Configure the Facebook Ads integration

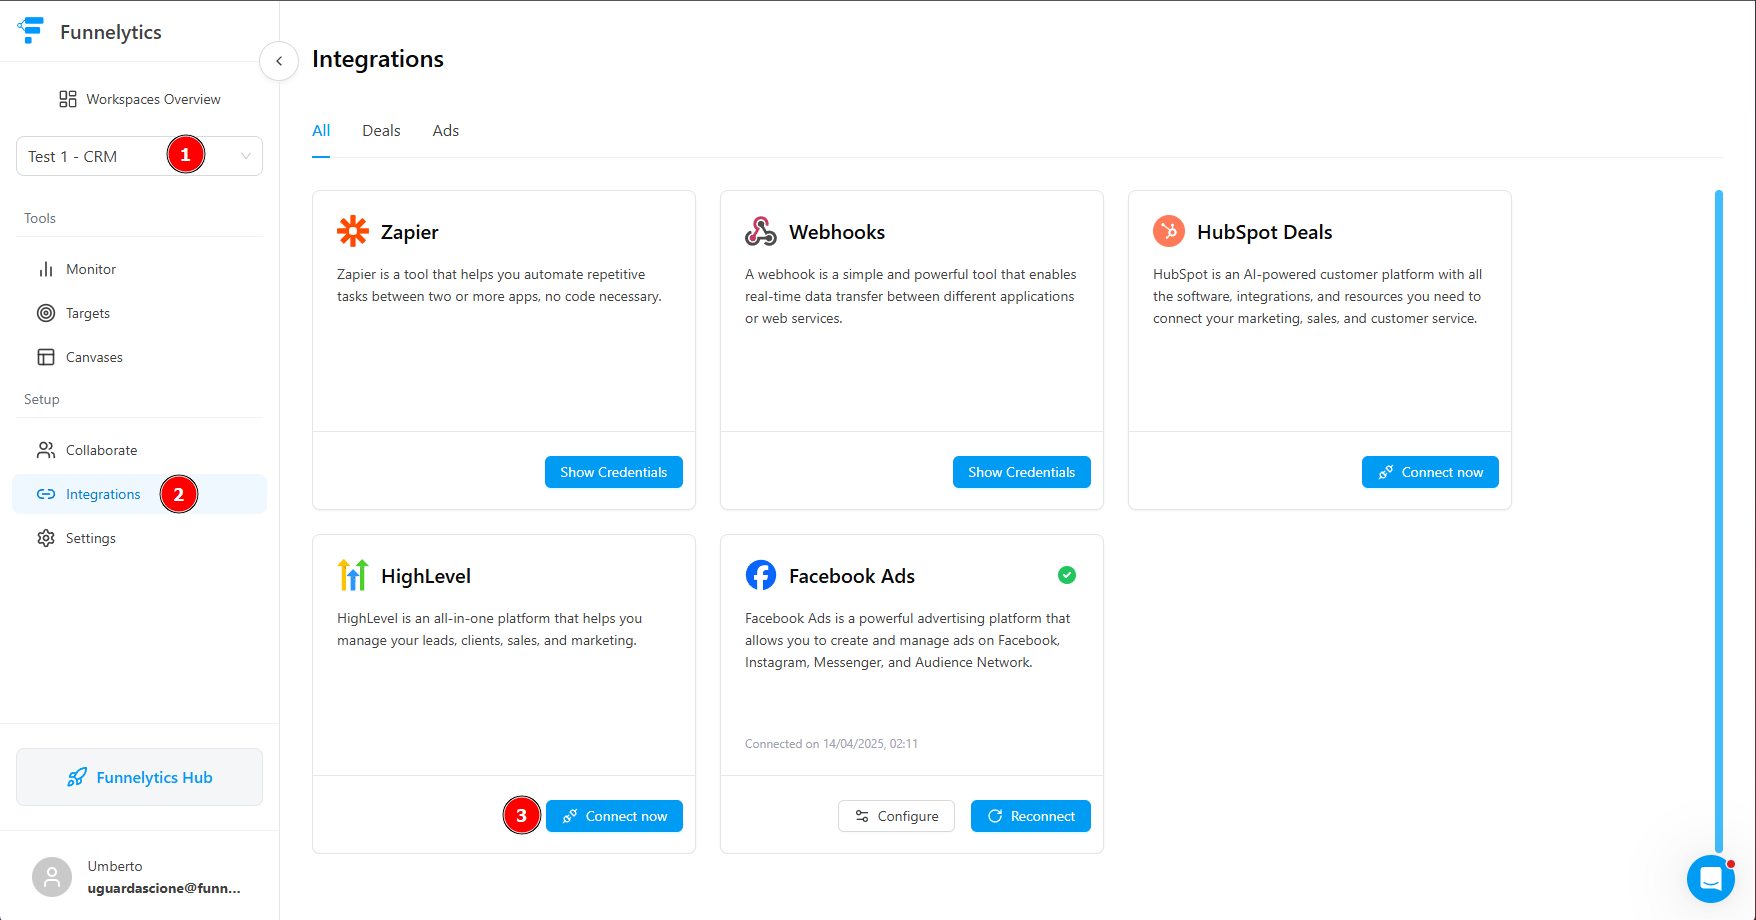896,816
